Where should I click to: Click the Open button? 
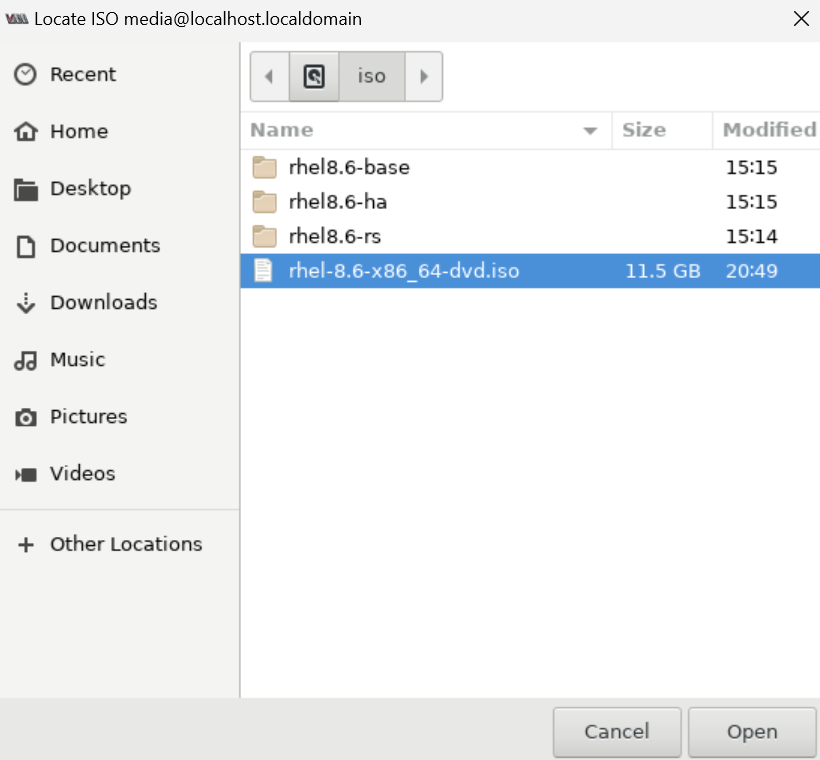click(x=752, y=732)
